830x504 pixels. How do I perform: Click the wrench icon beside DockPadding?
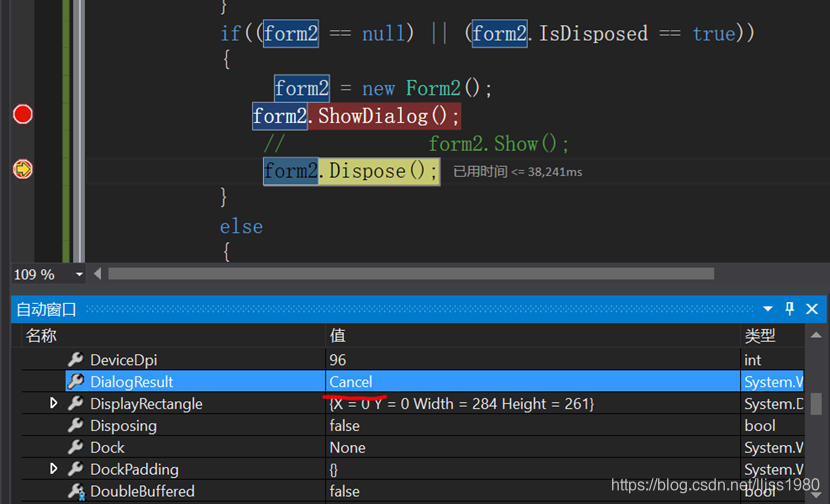76,469
